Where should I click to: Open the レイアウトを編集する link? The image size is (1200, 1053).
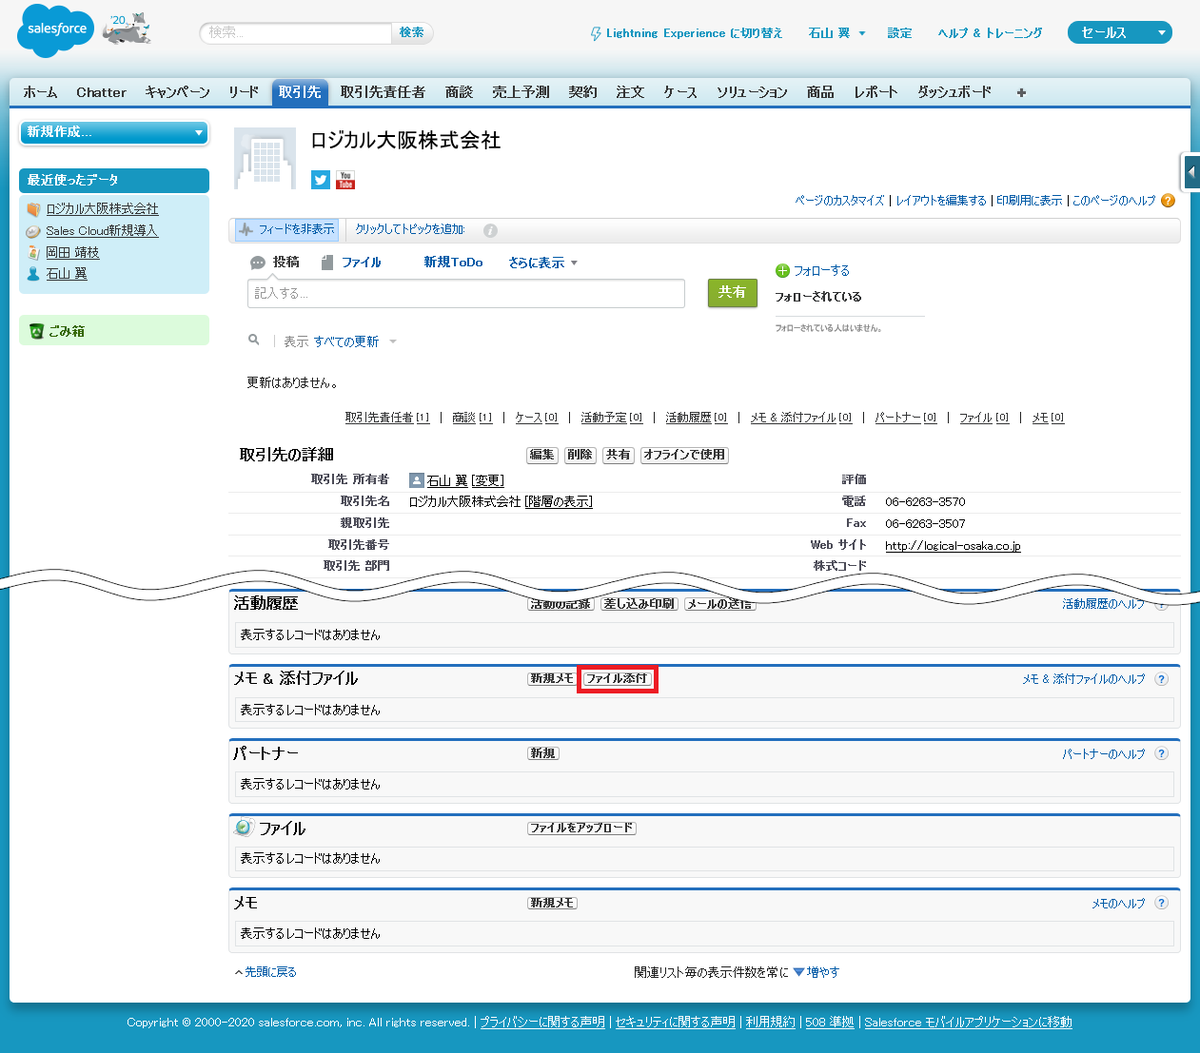click(x=941, y=200)
